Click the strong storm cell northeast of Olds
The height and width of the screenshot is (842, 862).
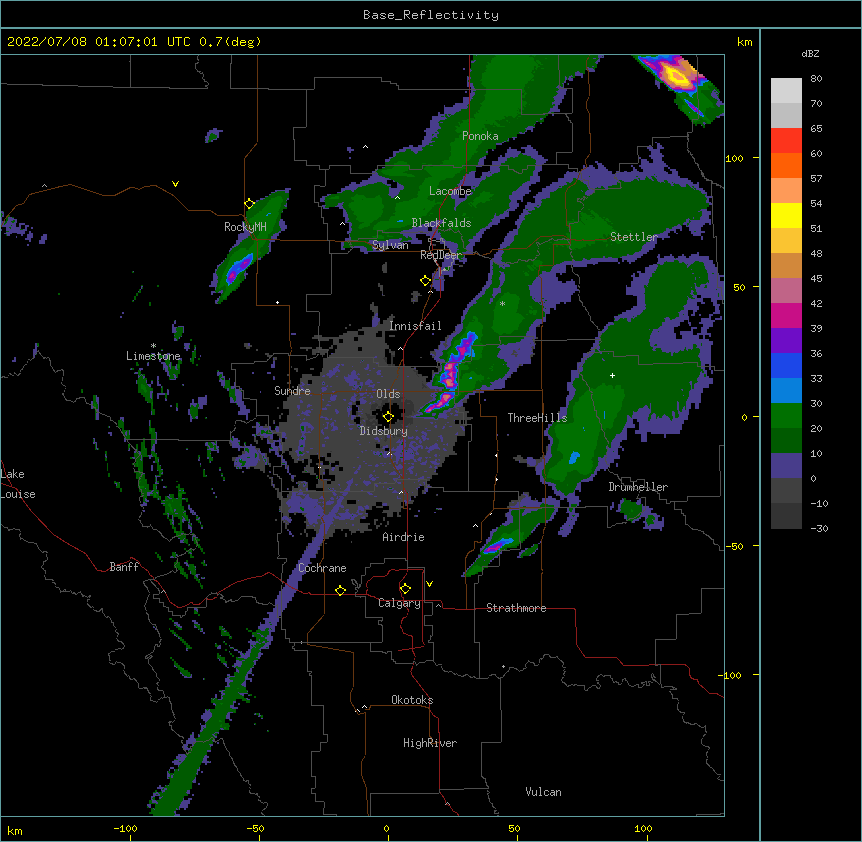tap(450, 373)
